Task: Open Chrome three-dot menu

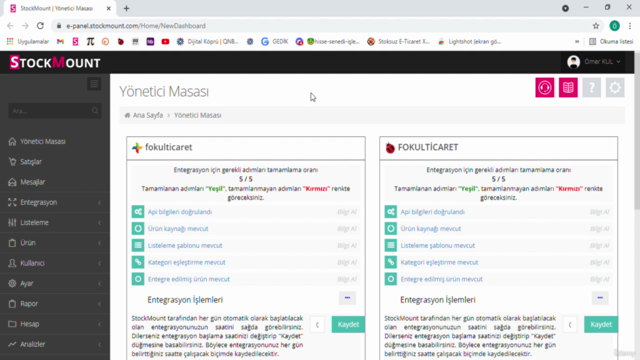Action: click(x=630, y=26)
